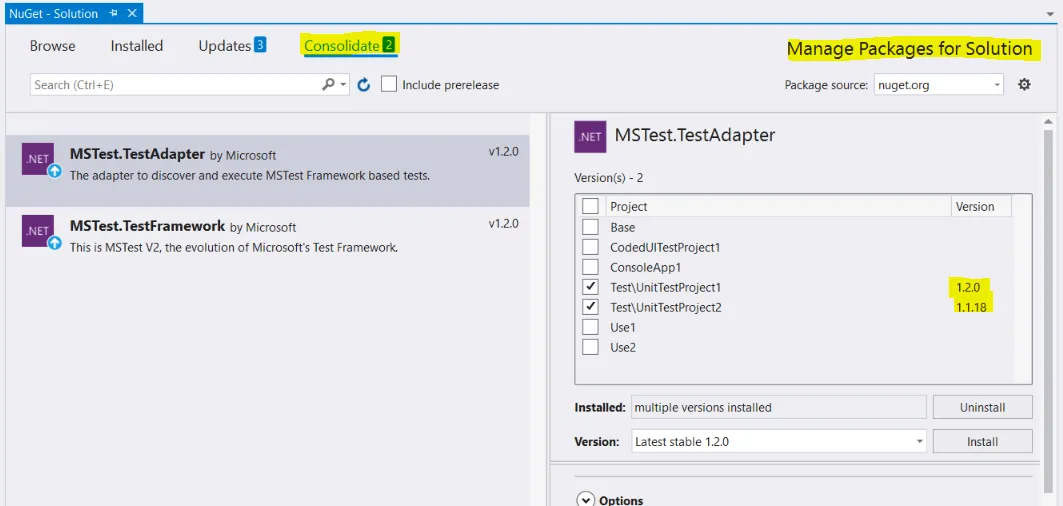Select MSTest.TestAdapter package row
The height and width of the screenshot is (506, 1063).
pos(267,171)
